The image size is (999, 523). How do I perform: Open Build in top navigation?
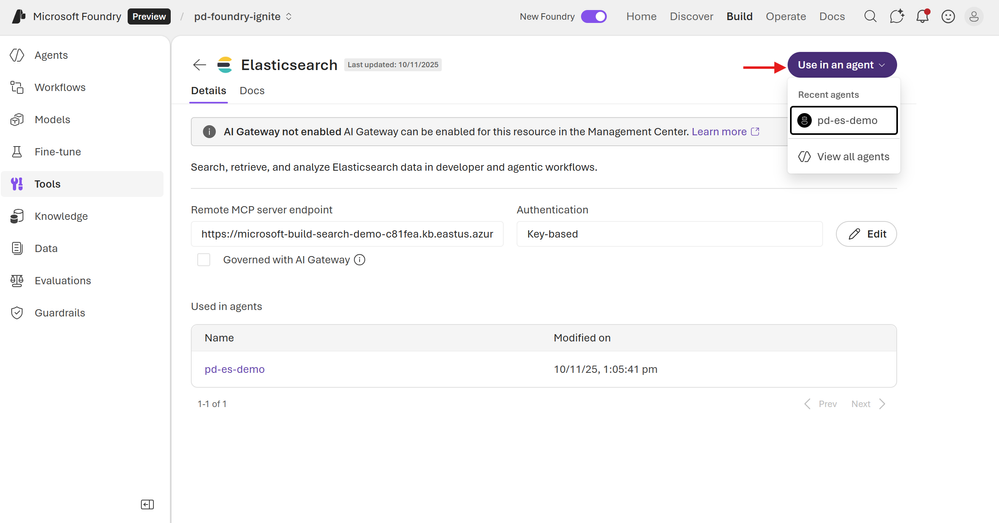(739, 17)
